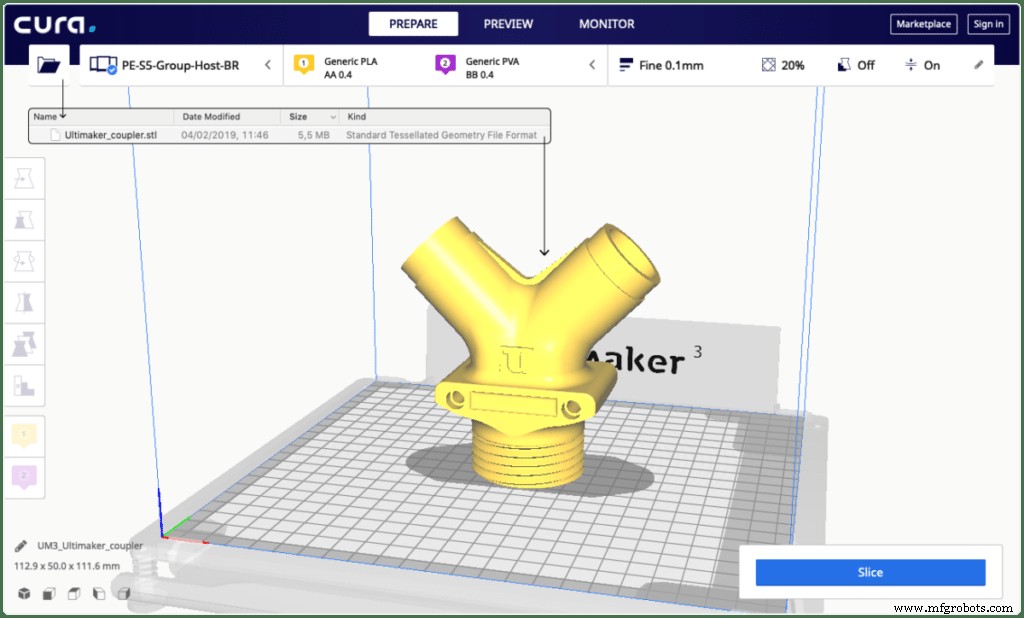Switch to the PREVIEW tab
The height and width of the screenshot is (618, 1024).
(506, 23)
